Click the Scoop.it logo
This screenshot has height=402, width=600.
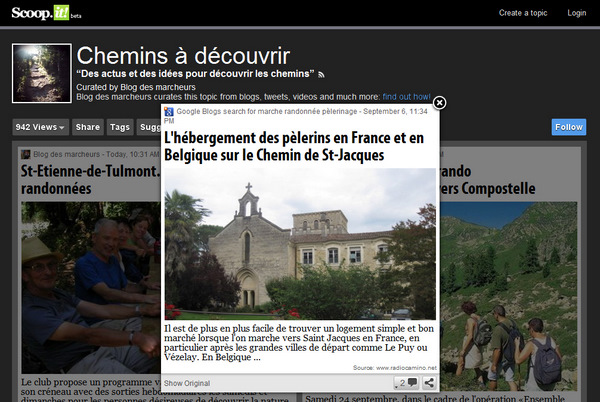(x=41, y=13)
